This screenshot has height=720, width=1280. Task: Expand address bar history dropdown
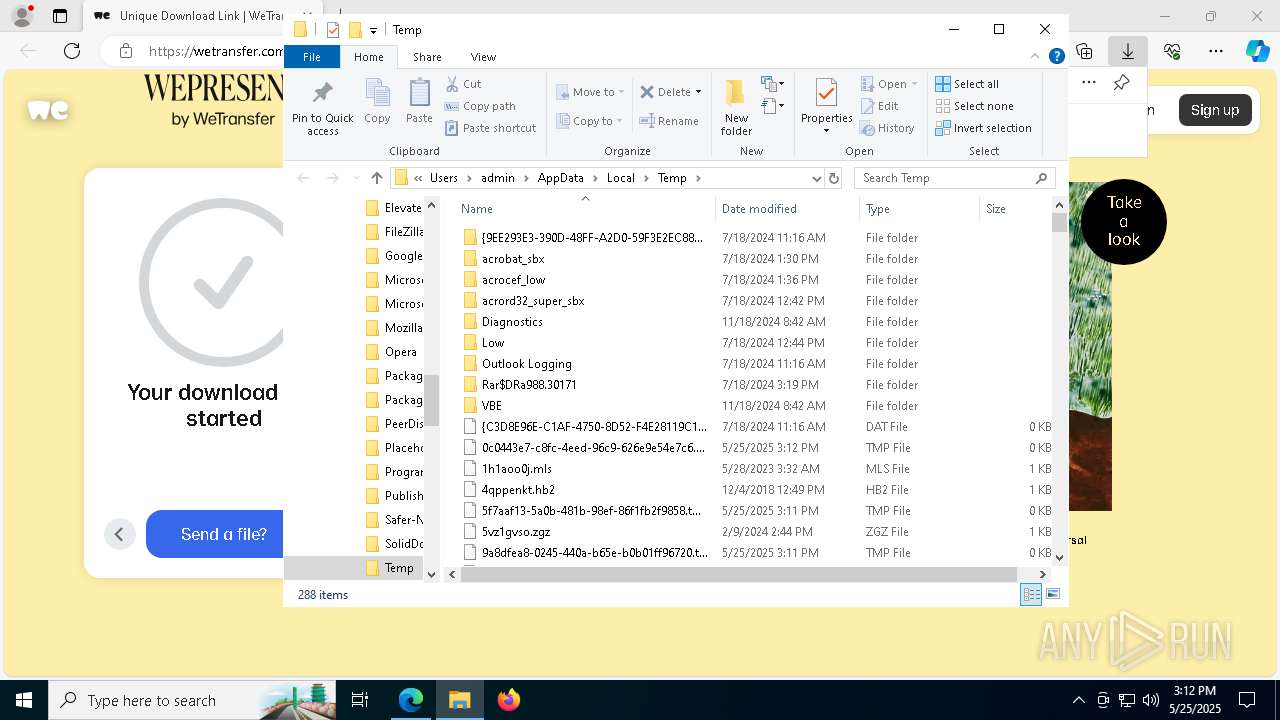tap(817, 178)
